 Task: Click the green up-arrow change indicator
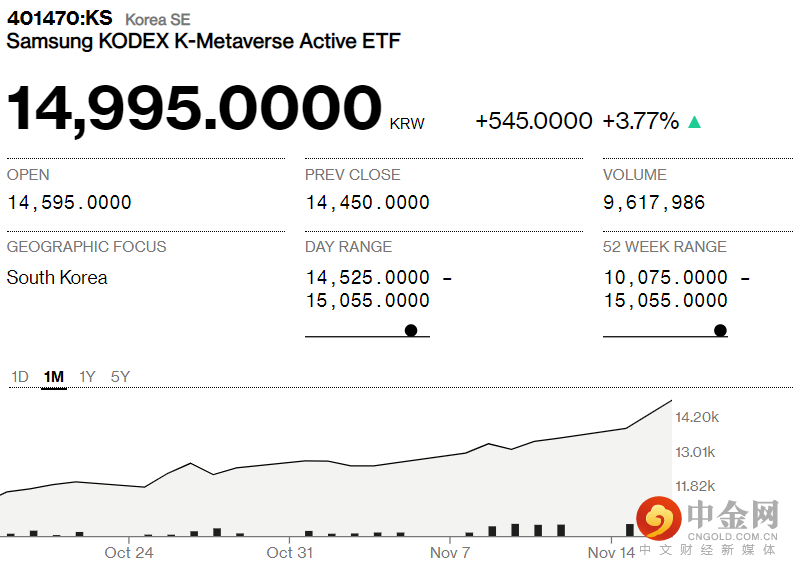tap(694, 122)
